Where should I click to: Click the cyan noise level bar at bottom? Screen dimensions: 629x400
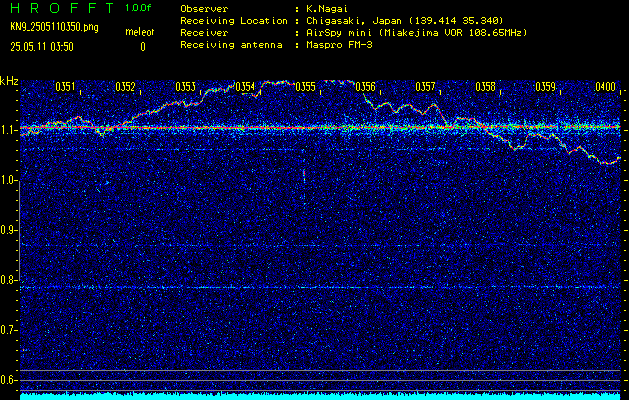[x=320, y=396]
